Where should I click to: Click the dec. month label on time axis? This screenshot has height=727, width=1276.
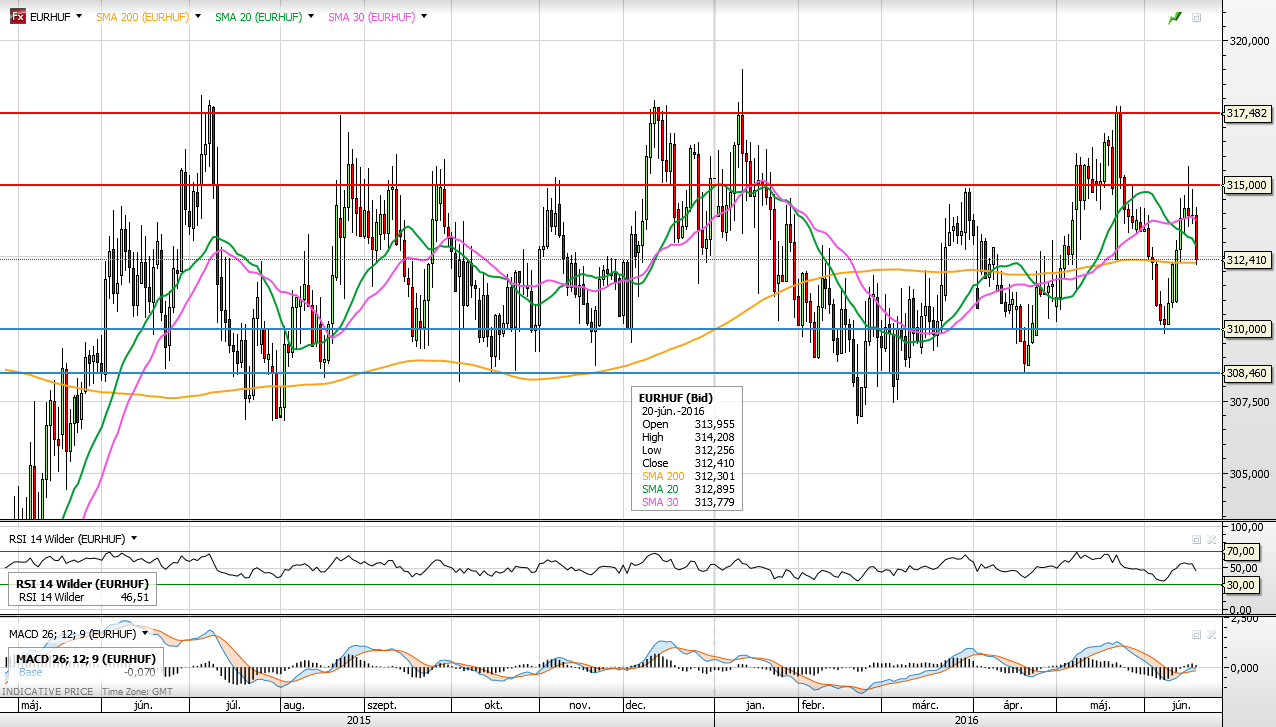click(x=634, y=705)
